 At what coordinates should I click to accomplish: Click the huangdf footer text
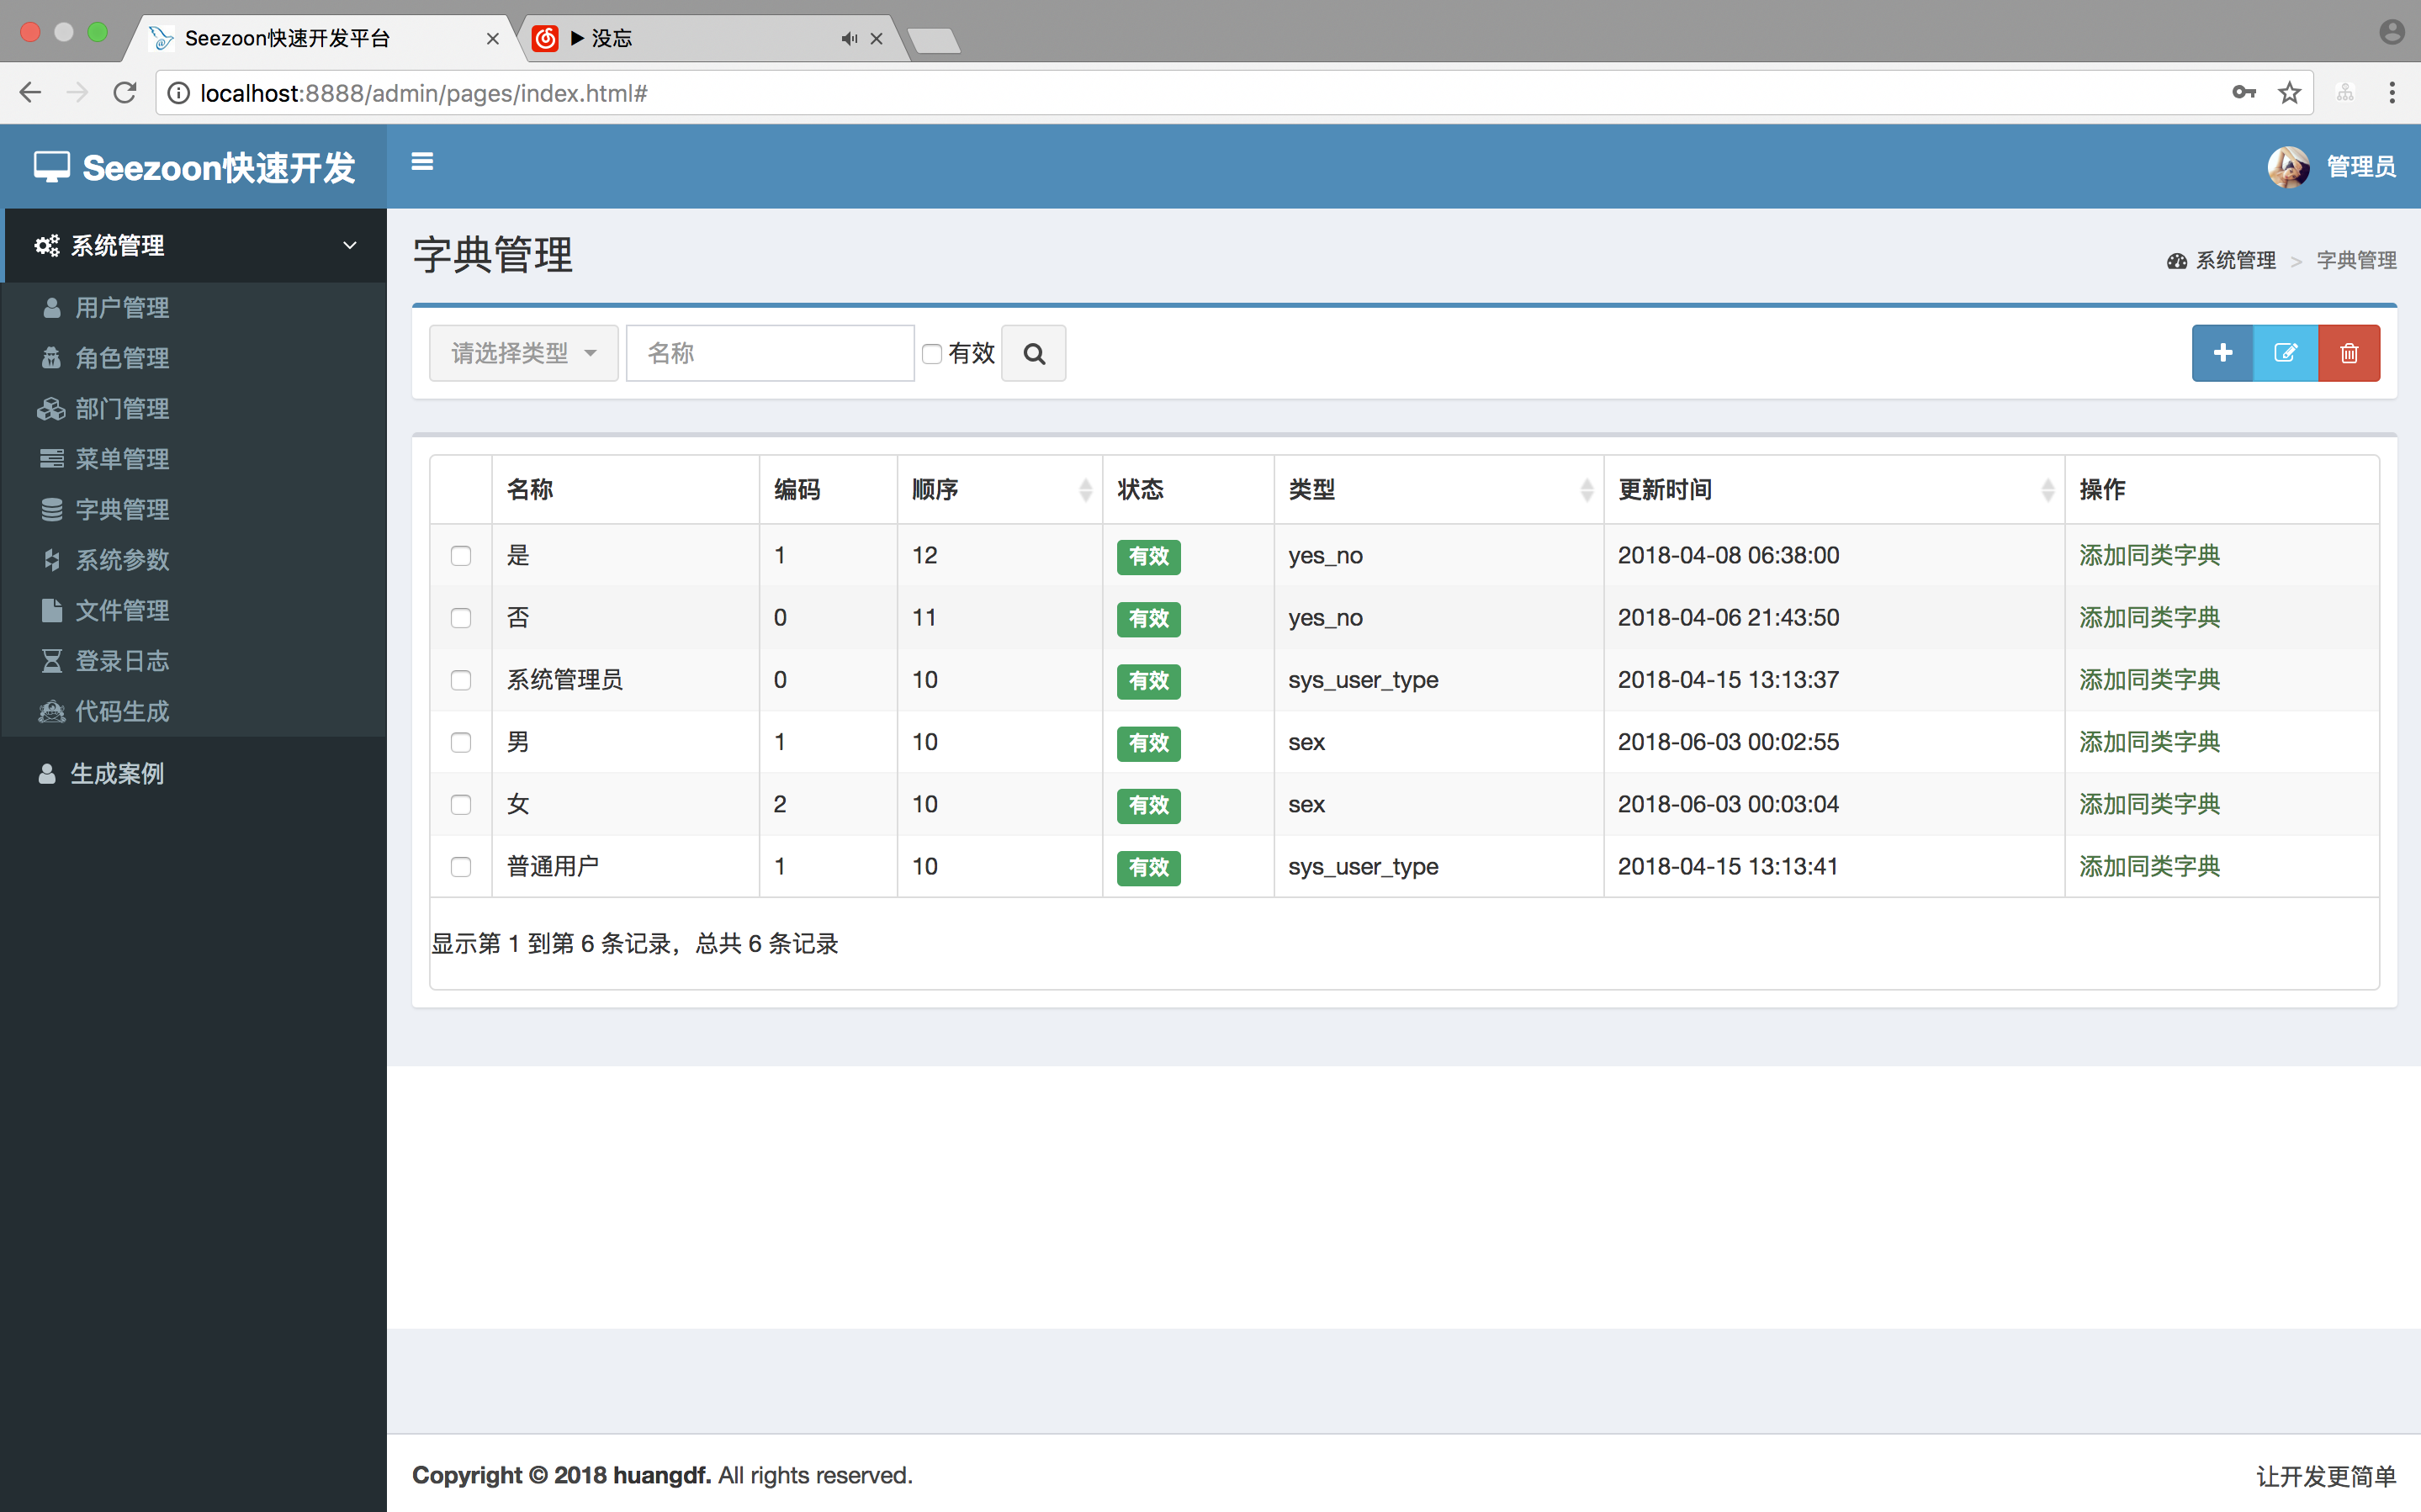pyautogui.click(x=661, y=1475)
